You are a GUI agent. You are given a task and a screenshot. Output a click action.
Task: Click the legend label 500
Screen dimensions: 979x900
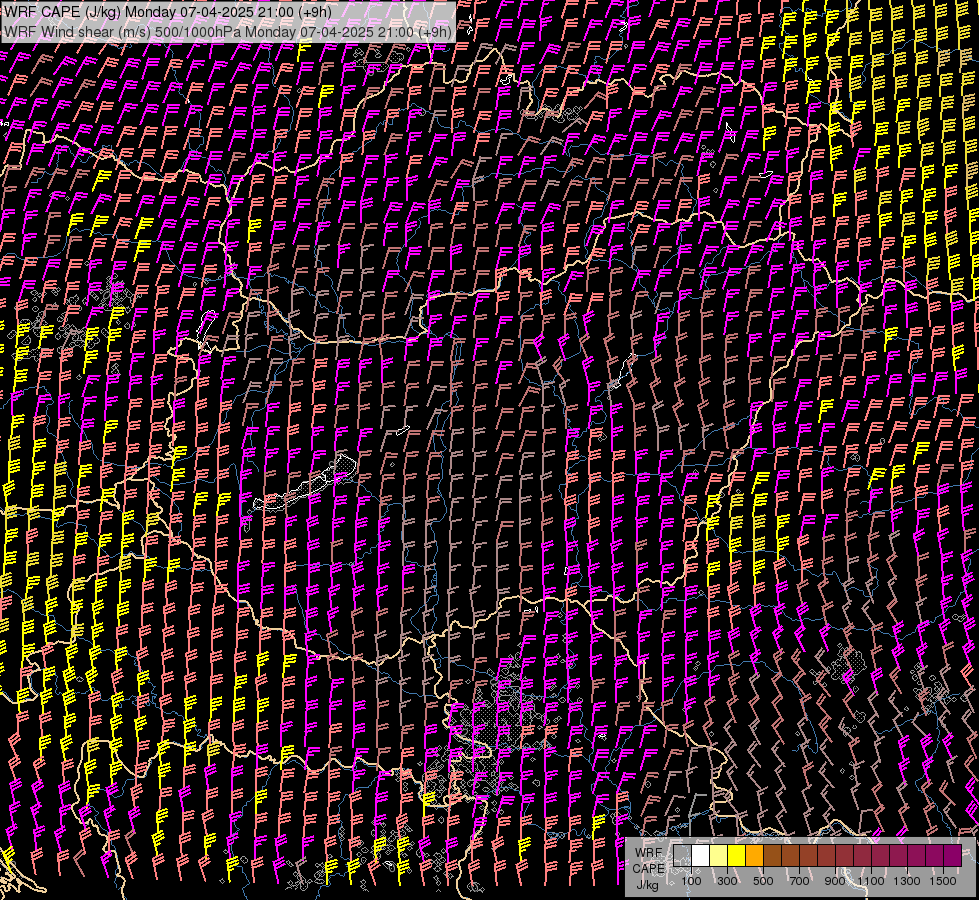coord(763,881)
